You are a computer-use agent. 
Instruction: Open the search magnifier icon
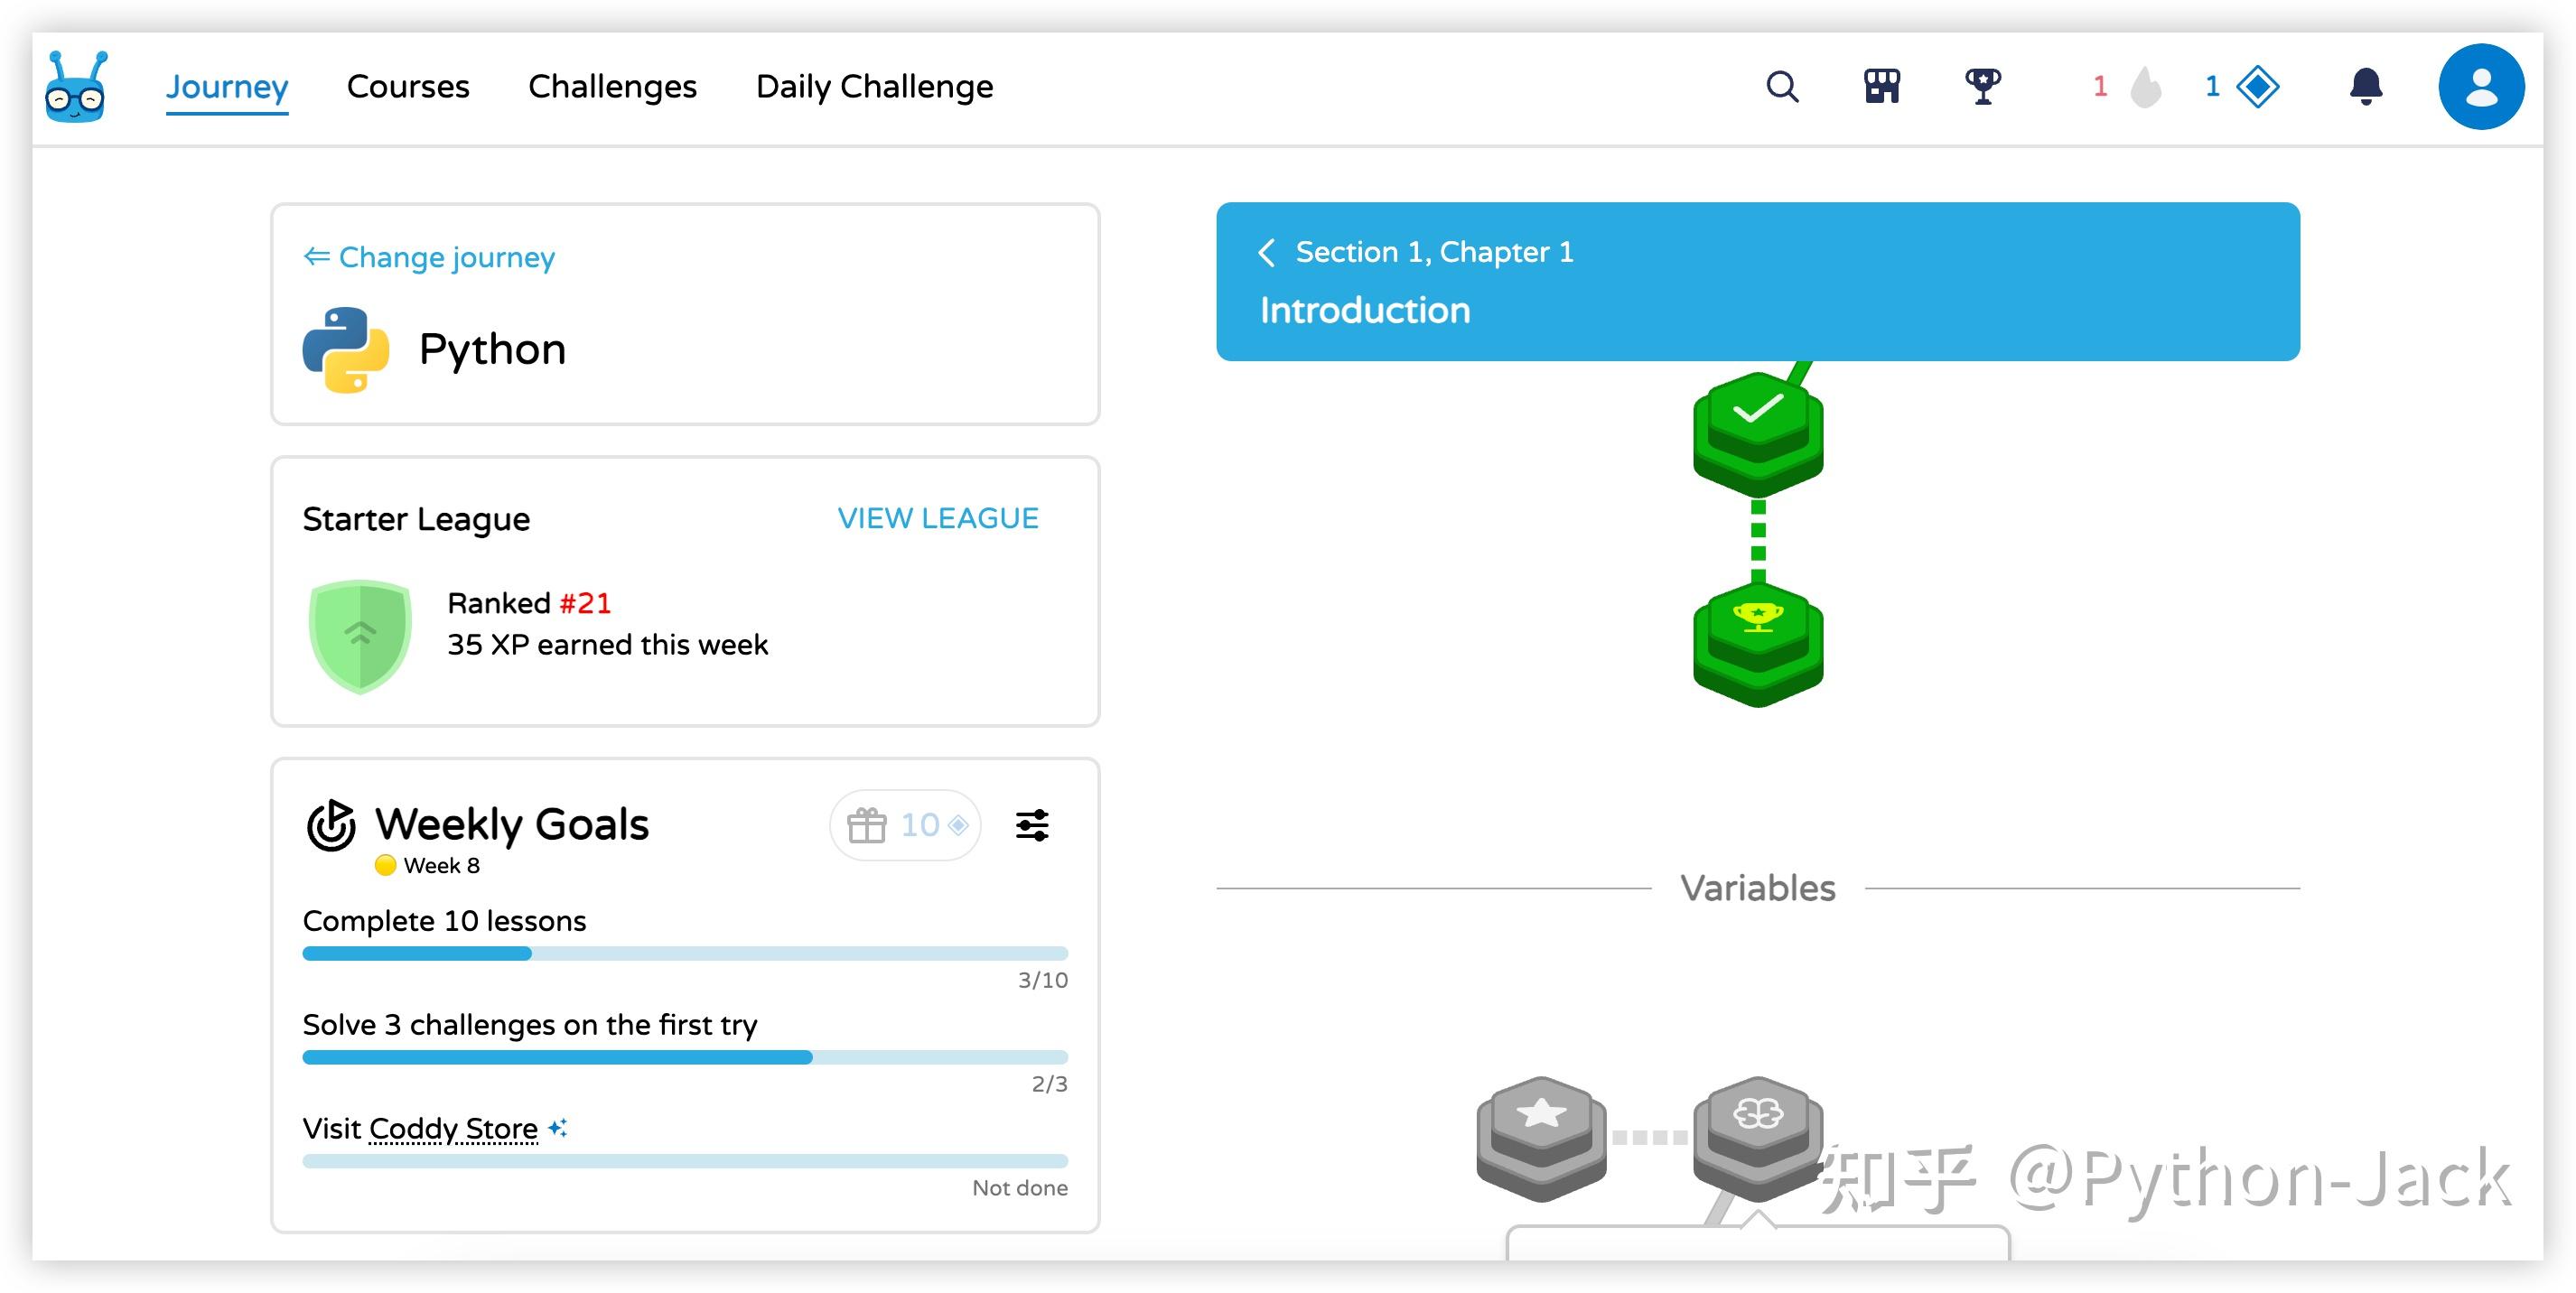click(x=1782, y=87)
